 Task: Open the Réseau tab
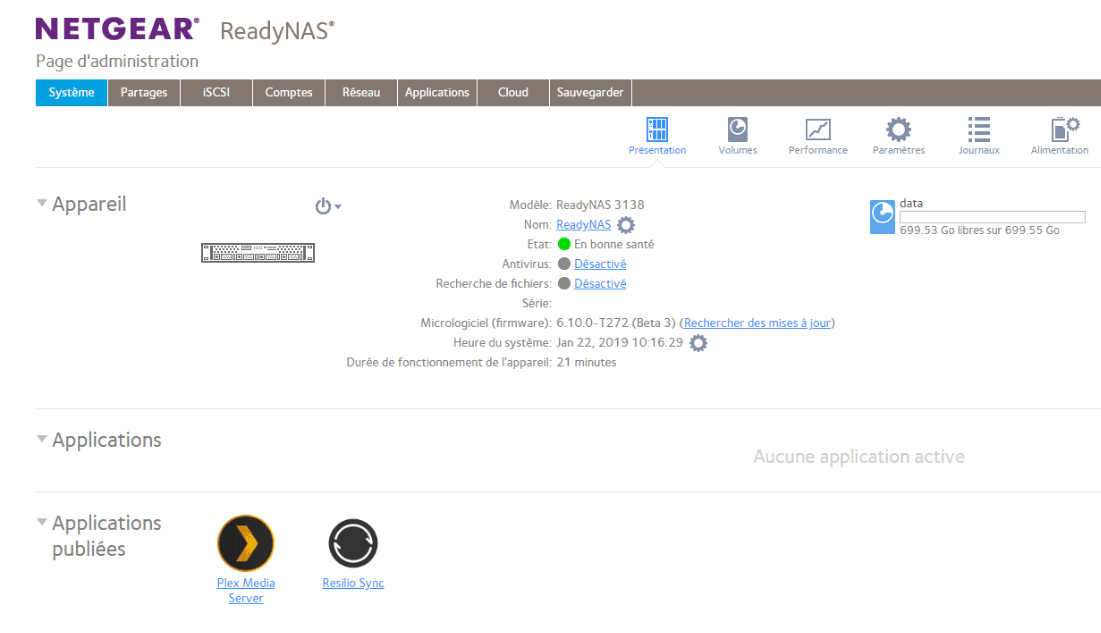361,93
